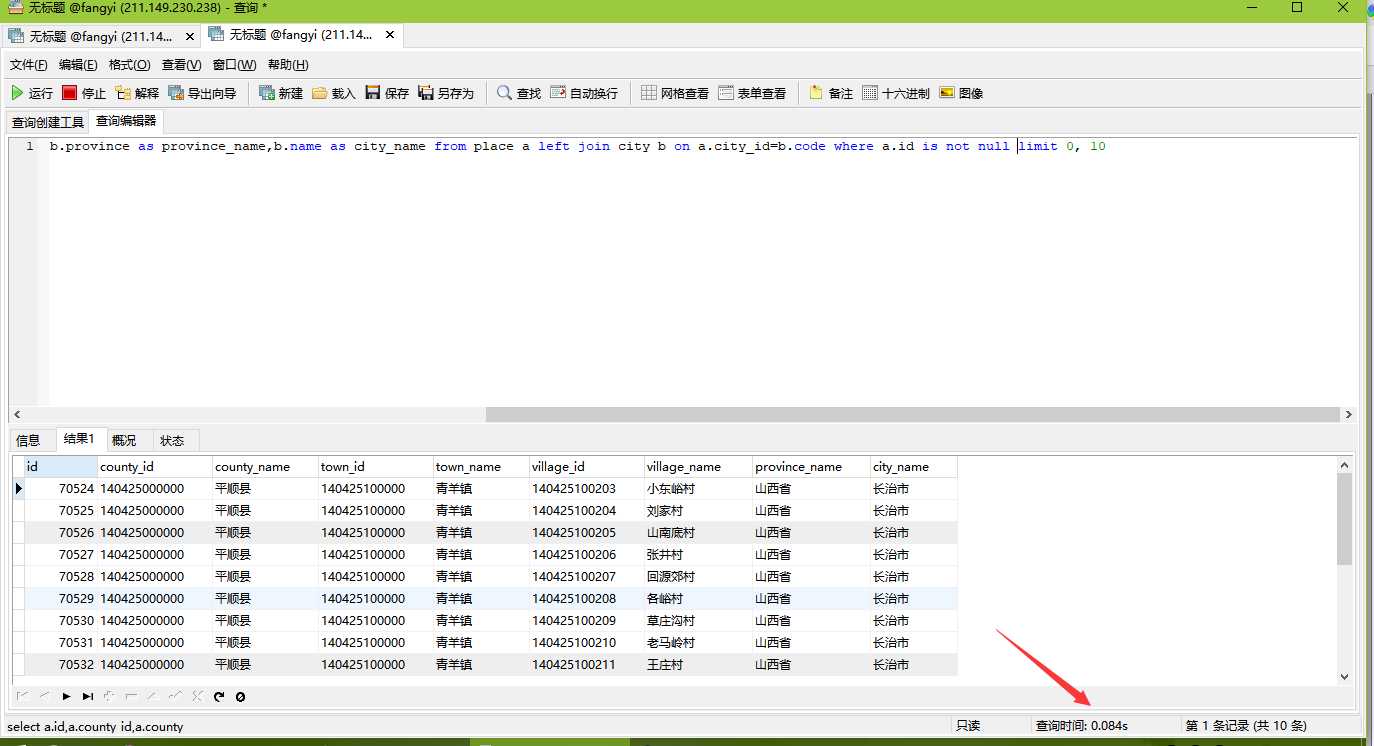1374x746 pixels.
Task: Close the first 无标题 @fangyi tab
Action: click(x=189, y=35)
